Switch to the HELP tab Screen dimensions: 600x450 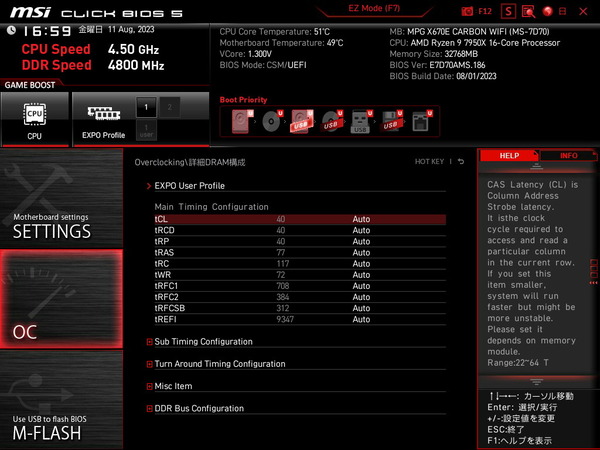509,156
